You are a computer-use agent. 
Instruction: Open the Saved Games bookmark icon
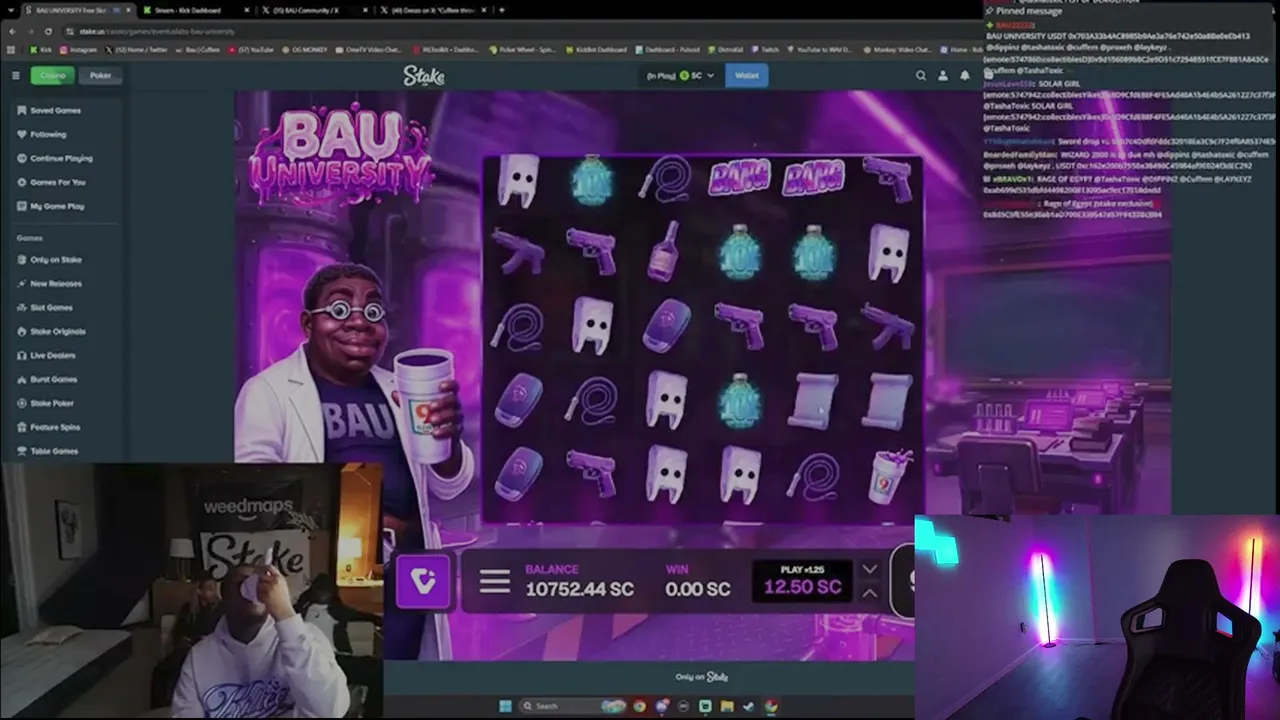[22, 110]
